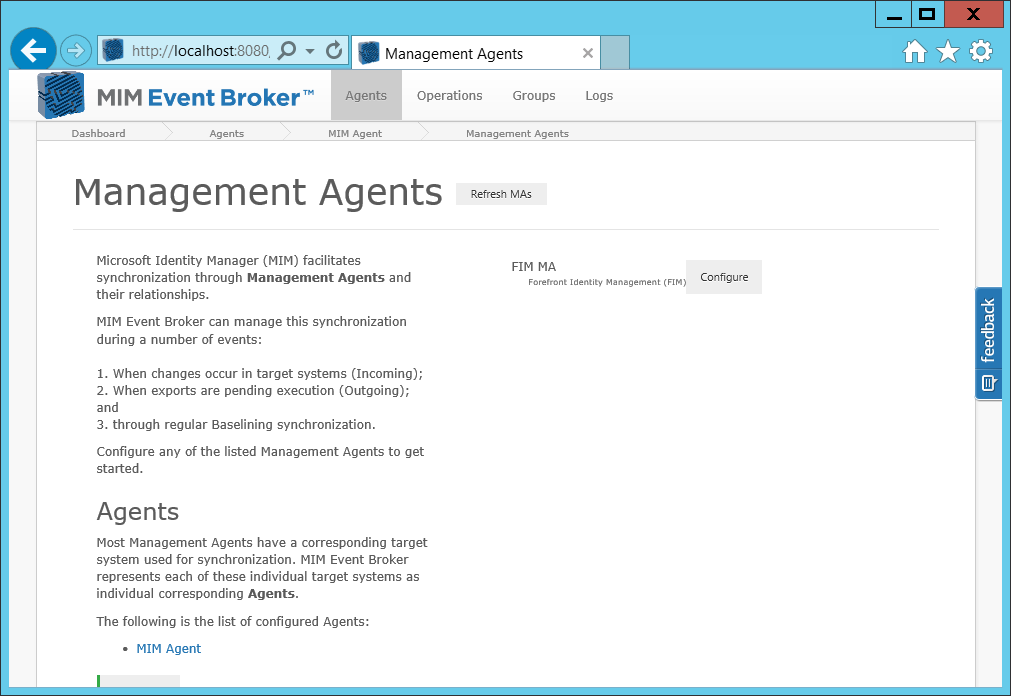Minimize the browser window
Viewport: 1011px width, 696px height.
tap(894, 14)
